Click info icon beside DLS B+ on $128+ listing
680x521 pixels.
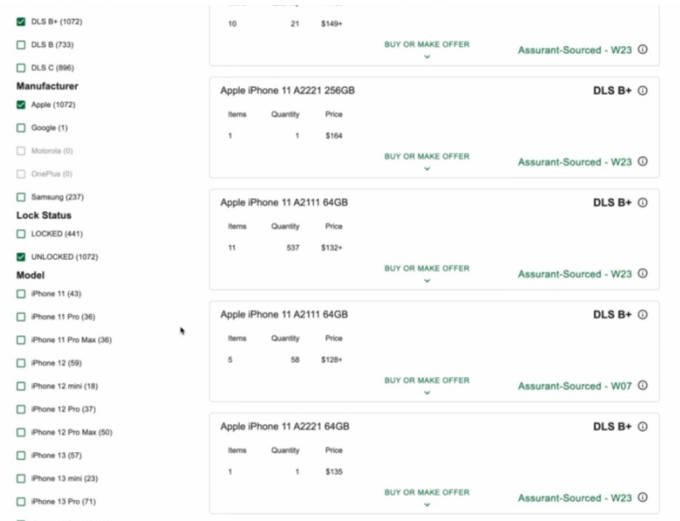[642, 315]
